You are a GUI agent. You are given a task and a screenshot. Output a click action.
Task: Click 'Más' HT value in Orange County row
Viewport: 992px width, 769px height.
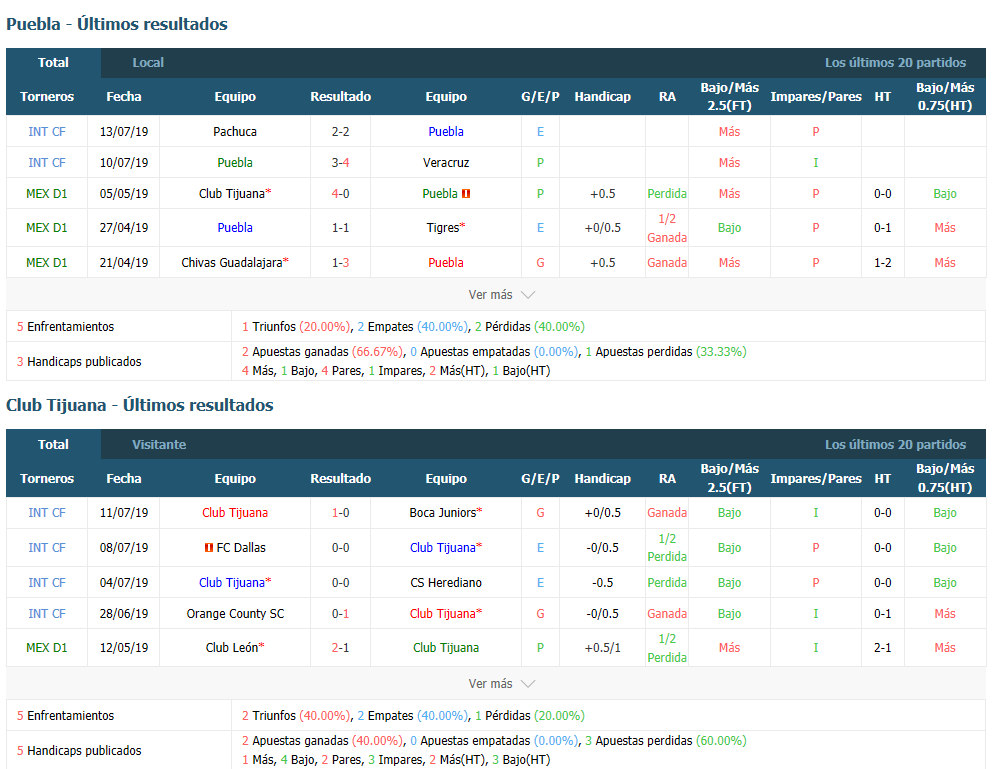(x=945, y=613)
